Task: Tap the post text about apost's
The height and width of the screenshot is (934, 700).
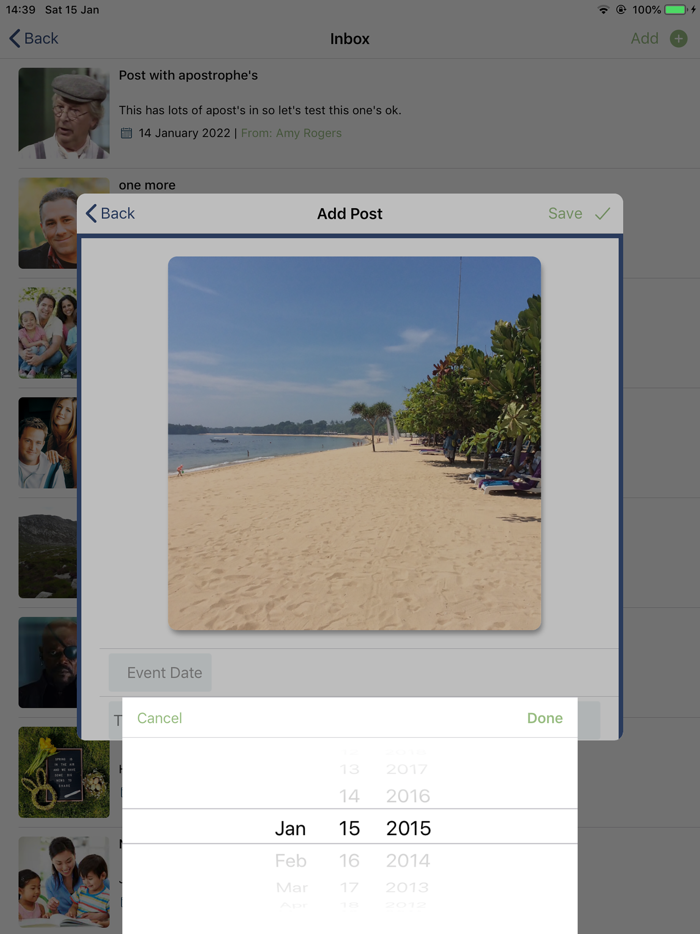Action: coord(260,110)
